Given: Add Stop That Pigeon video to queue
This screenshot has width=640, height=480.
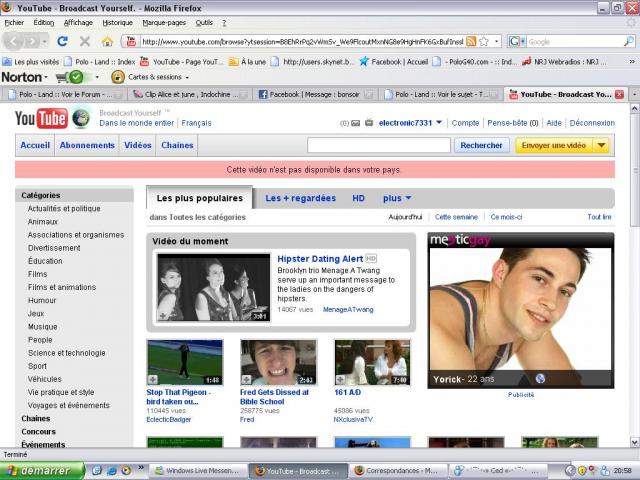Looking at the screenshot, I should (153, 380).
